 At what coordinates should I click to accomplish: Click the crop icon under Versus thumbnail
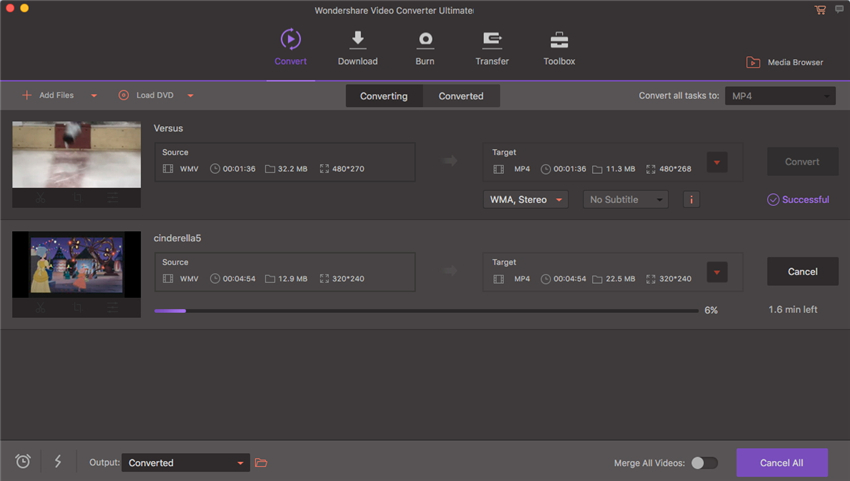(x=77, y=198)
